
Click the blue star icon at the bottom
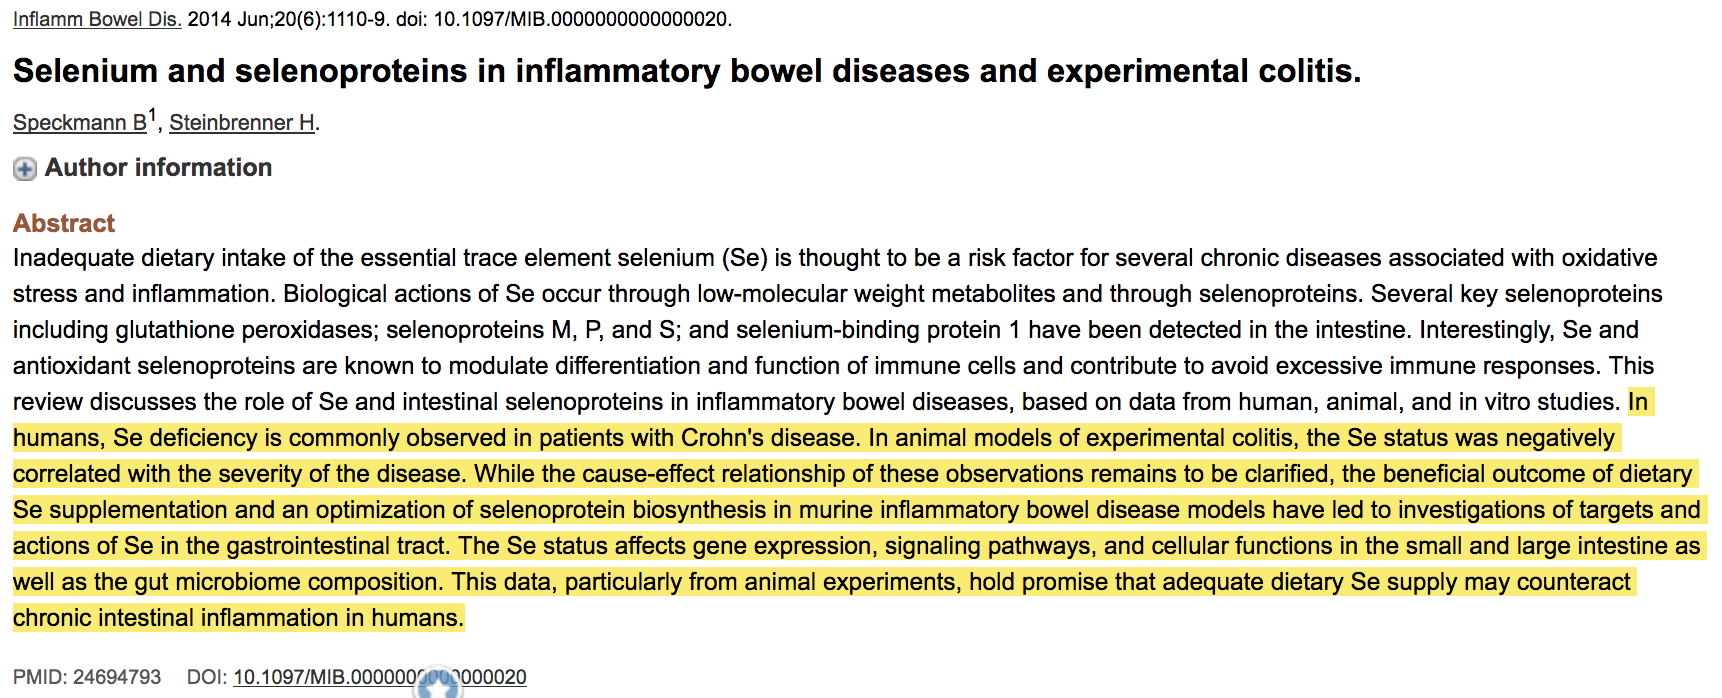pyautogui.click(x=438, y=685)
